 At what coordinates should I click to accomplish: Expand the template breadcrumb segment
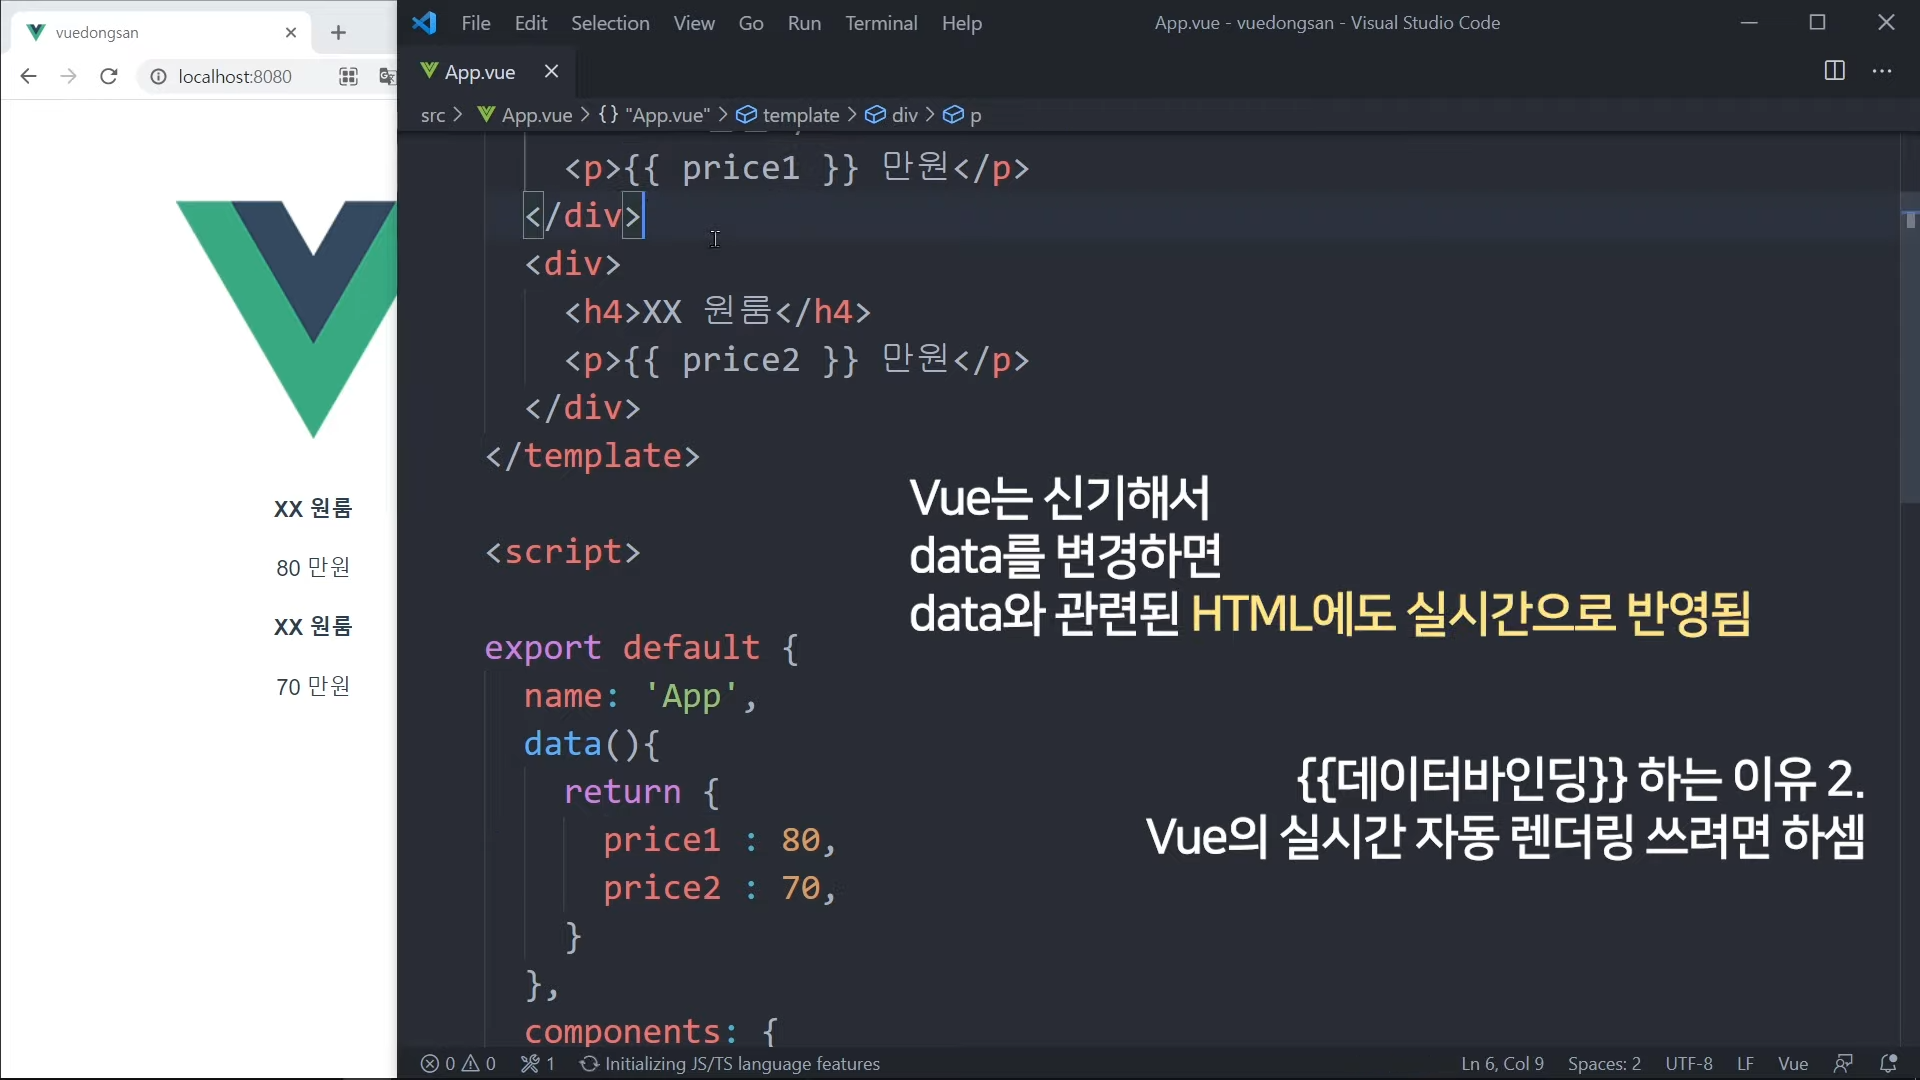pyautogui.click(x=800, y=115)
